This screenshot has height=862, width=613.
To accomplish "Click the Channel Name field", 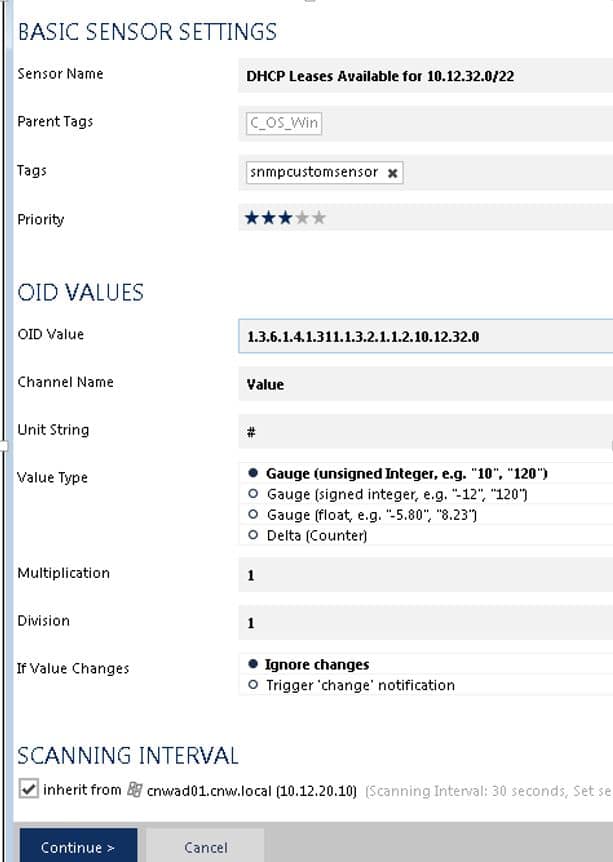I will tap(426, 384).
